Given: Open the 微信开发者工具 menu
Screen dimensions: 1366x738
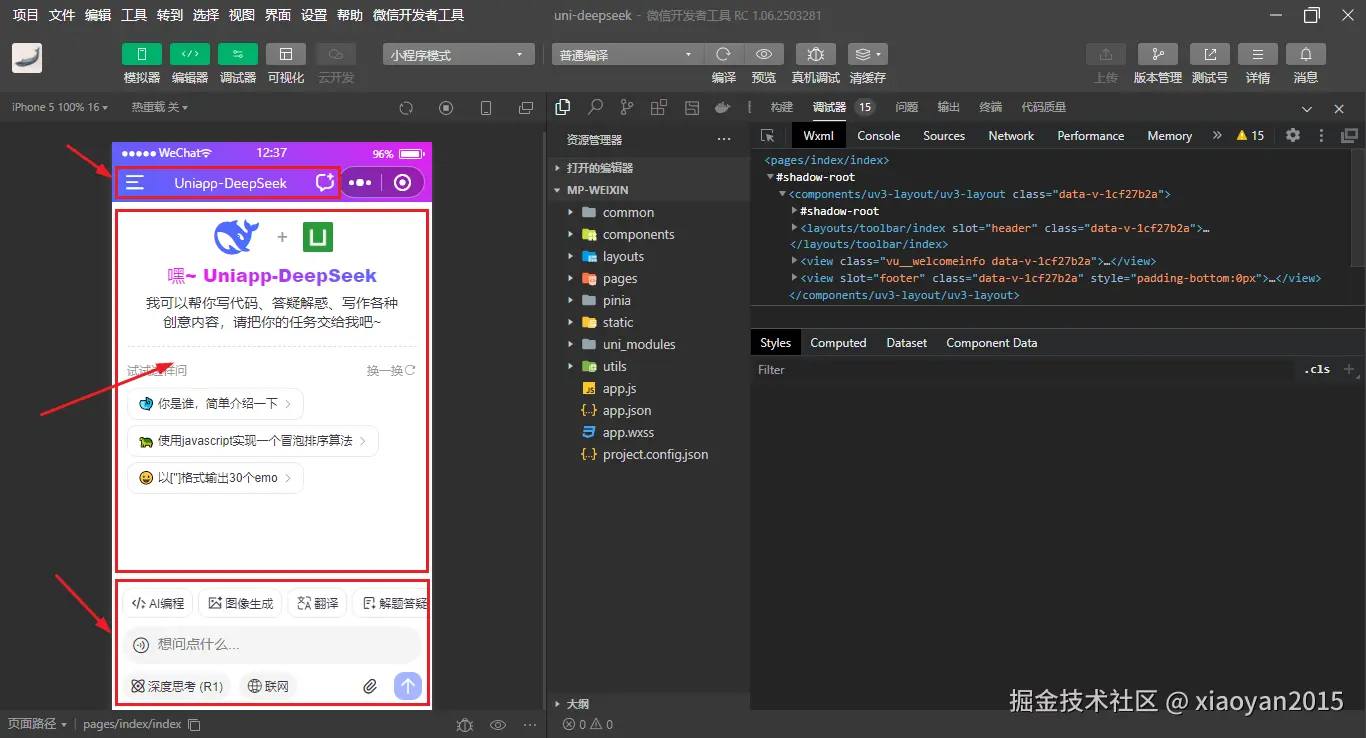Looking at the screenshot, I should (418, 15).
